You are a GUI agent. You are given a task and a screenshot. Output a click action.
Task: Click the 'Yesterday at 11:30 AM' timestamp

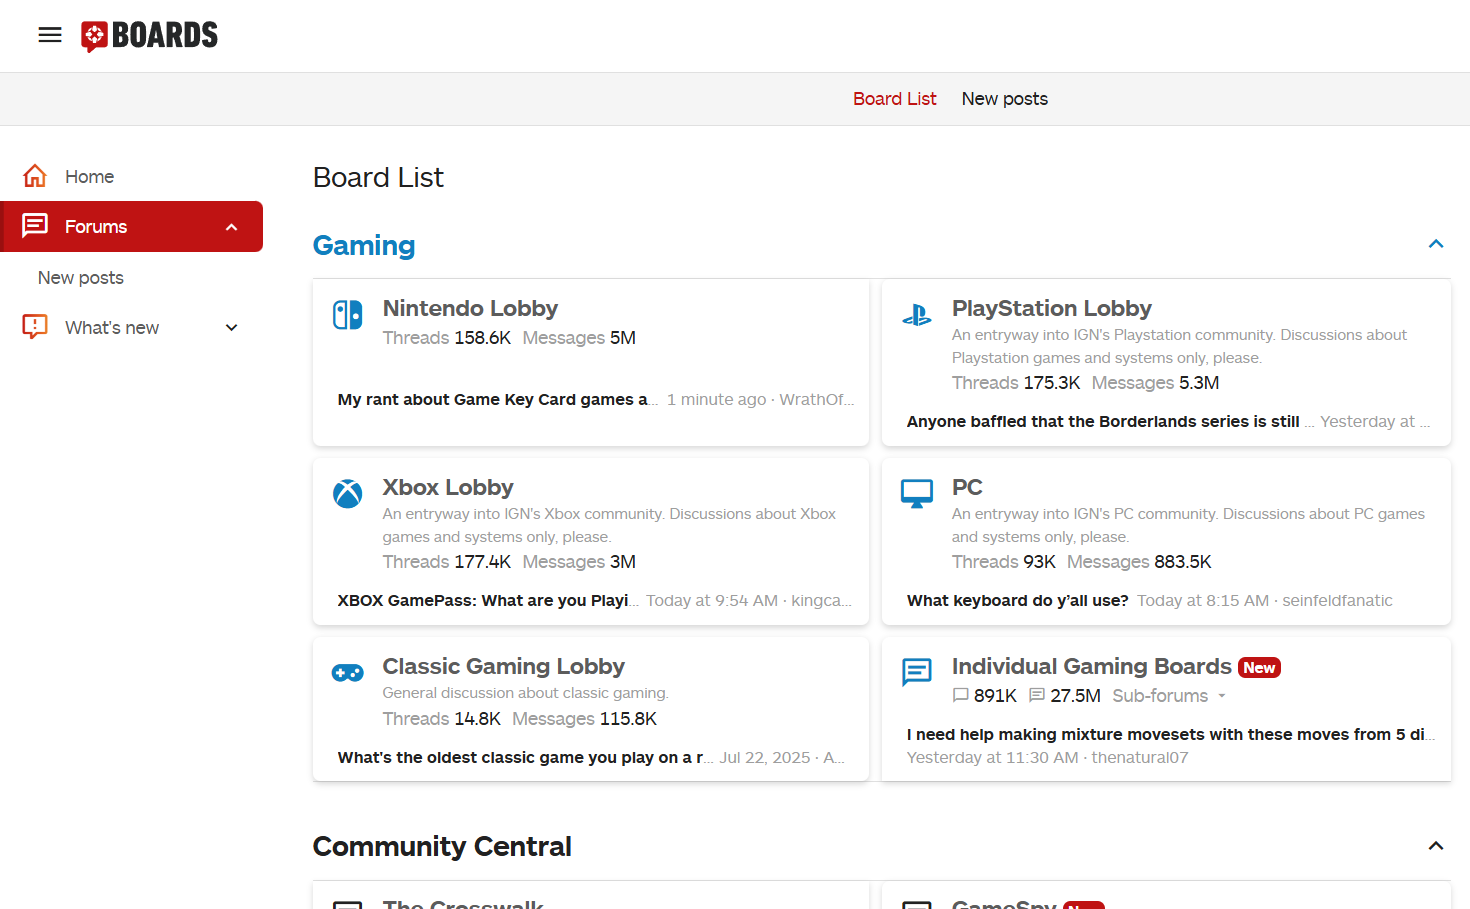pos(993,758)
